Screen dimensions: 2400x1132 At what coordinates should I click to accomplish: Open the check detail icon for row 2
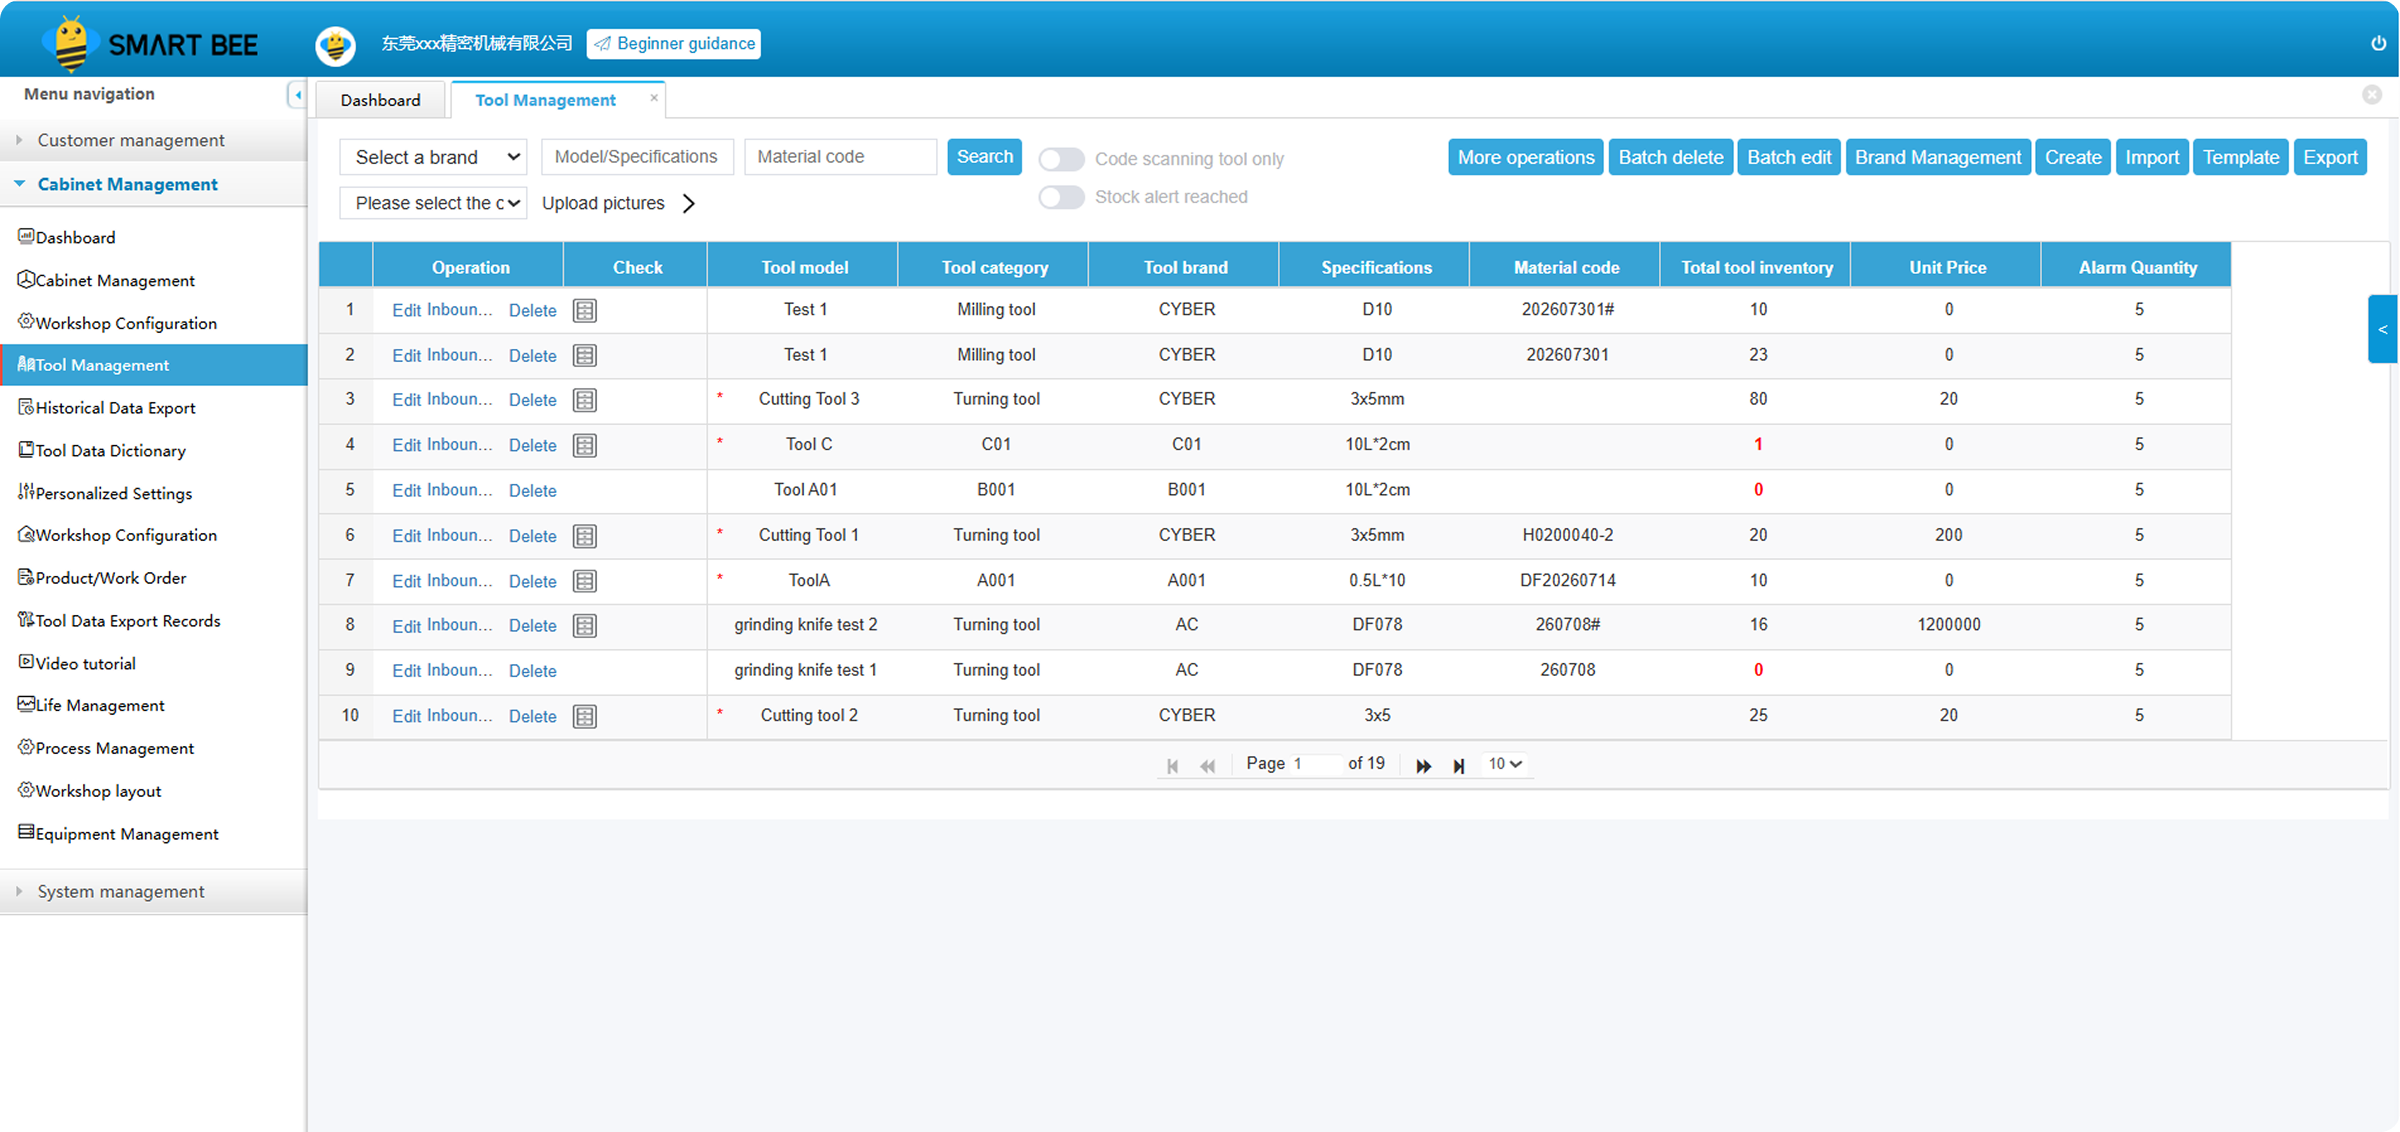click(585, 355)
